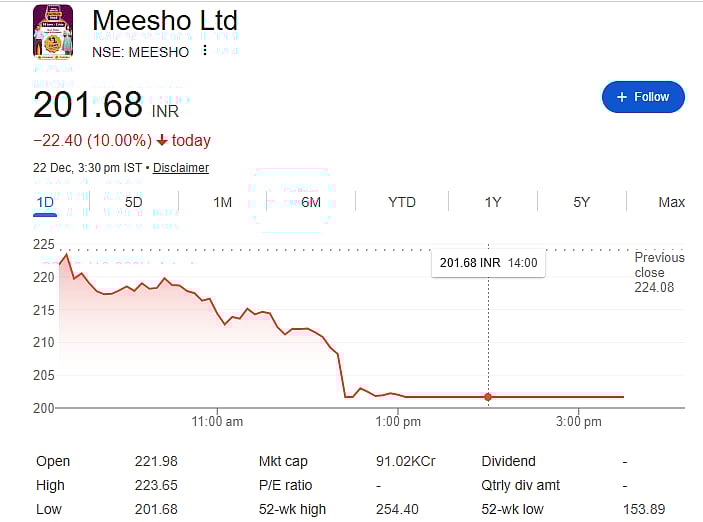
Task: Click the red data point marker on chart
Action: [488, 397]
